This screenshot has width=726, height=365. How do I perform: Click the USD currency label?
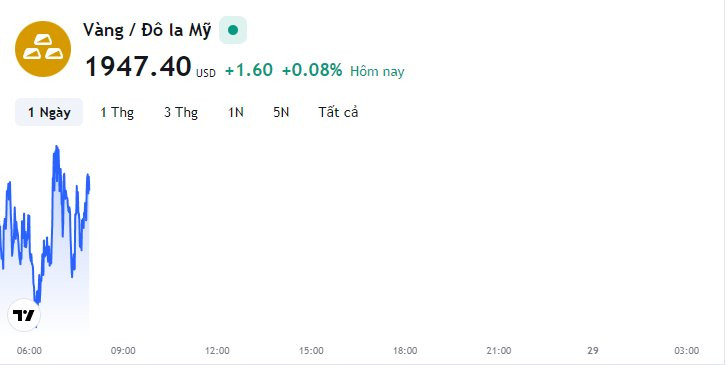(206, 73)
